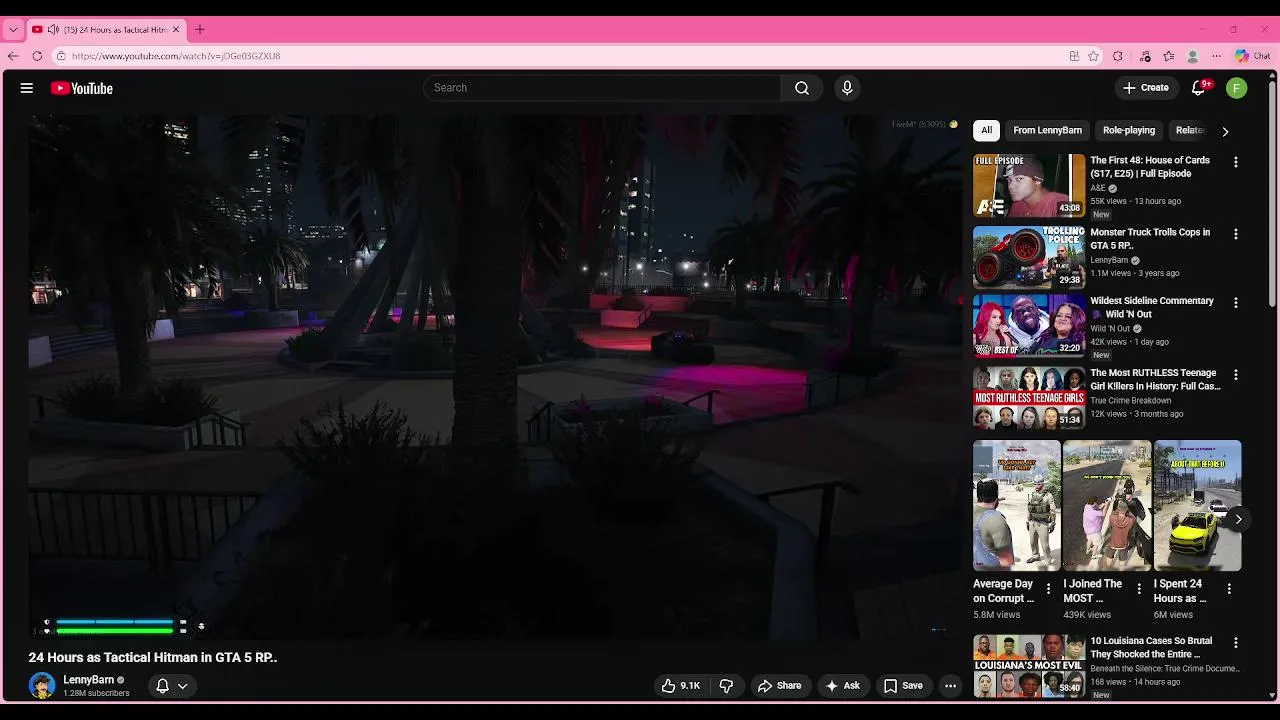
Task: View site information lock icon
Action: click(x=61, y=56)
